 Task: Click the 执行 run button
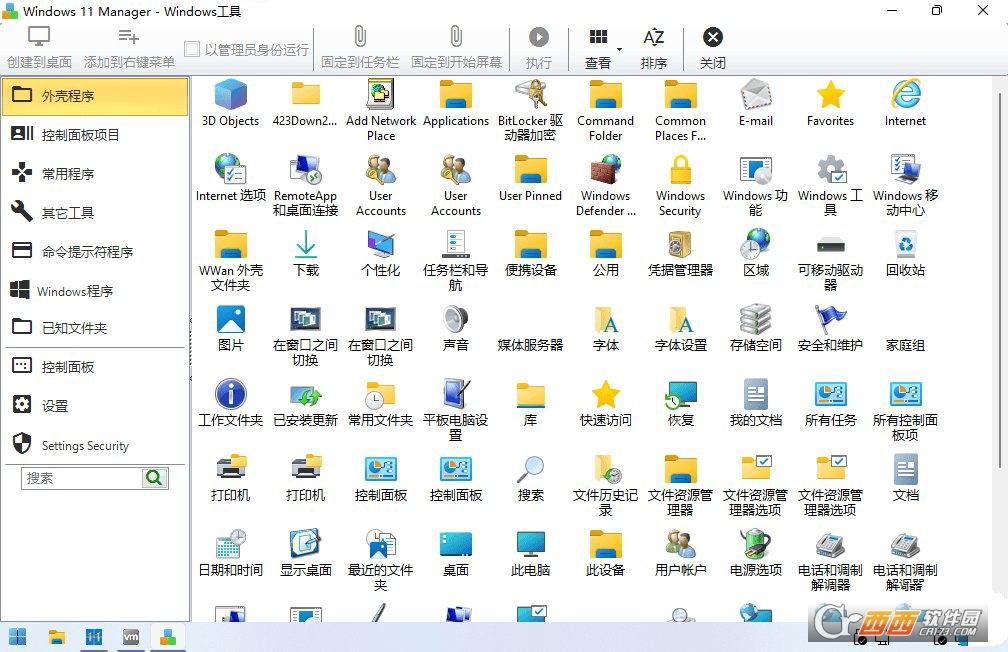click(539, 46)
